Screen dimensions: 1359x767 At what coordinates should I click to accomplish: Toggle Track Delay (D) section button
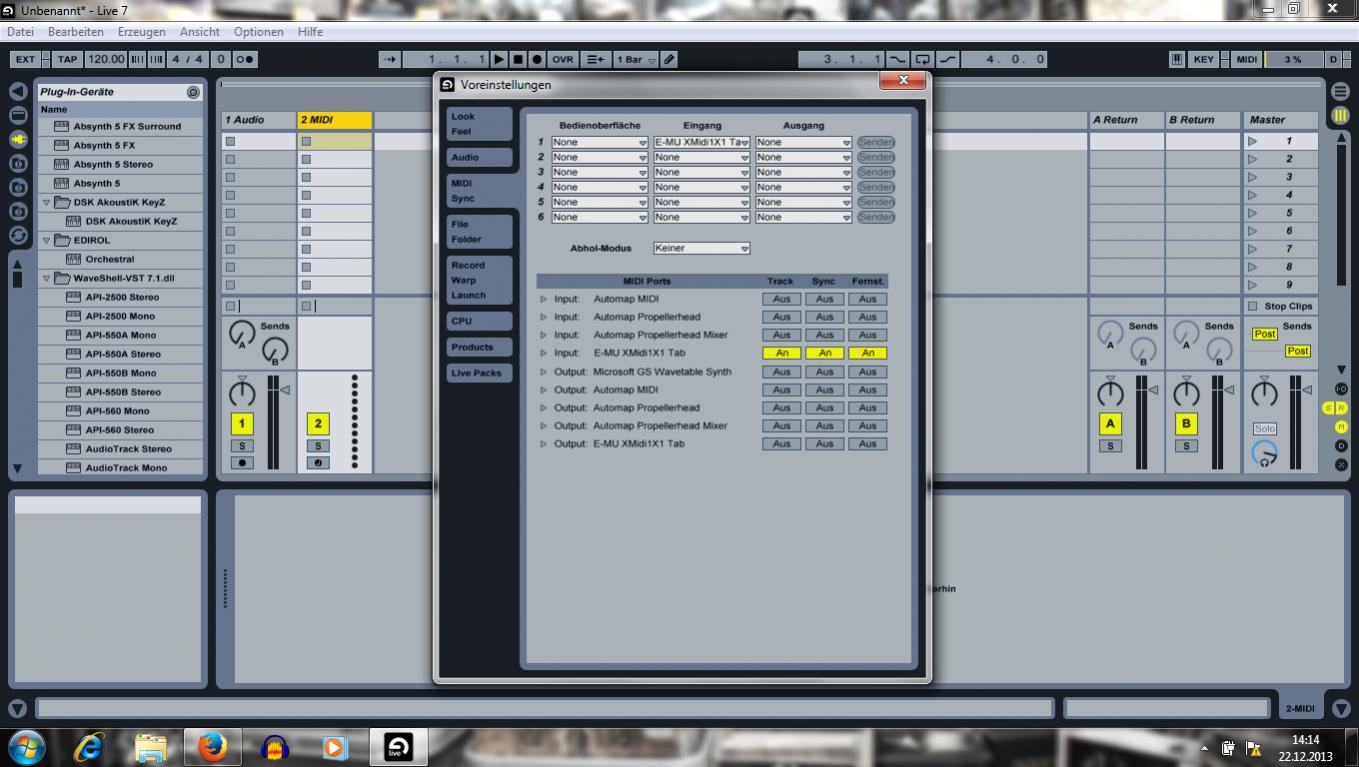coord(1341,446)
